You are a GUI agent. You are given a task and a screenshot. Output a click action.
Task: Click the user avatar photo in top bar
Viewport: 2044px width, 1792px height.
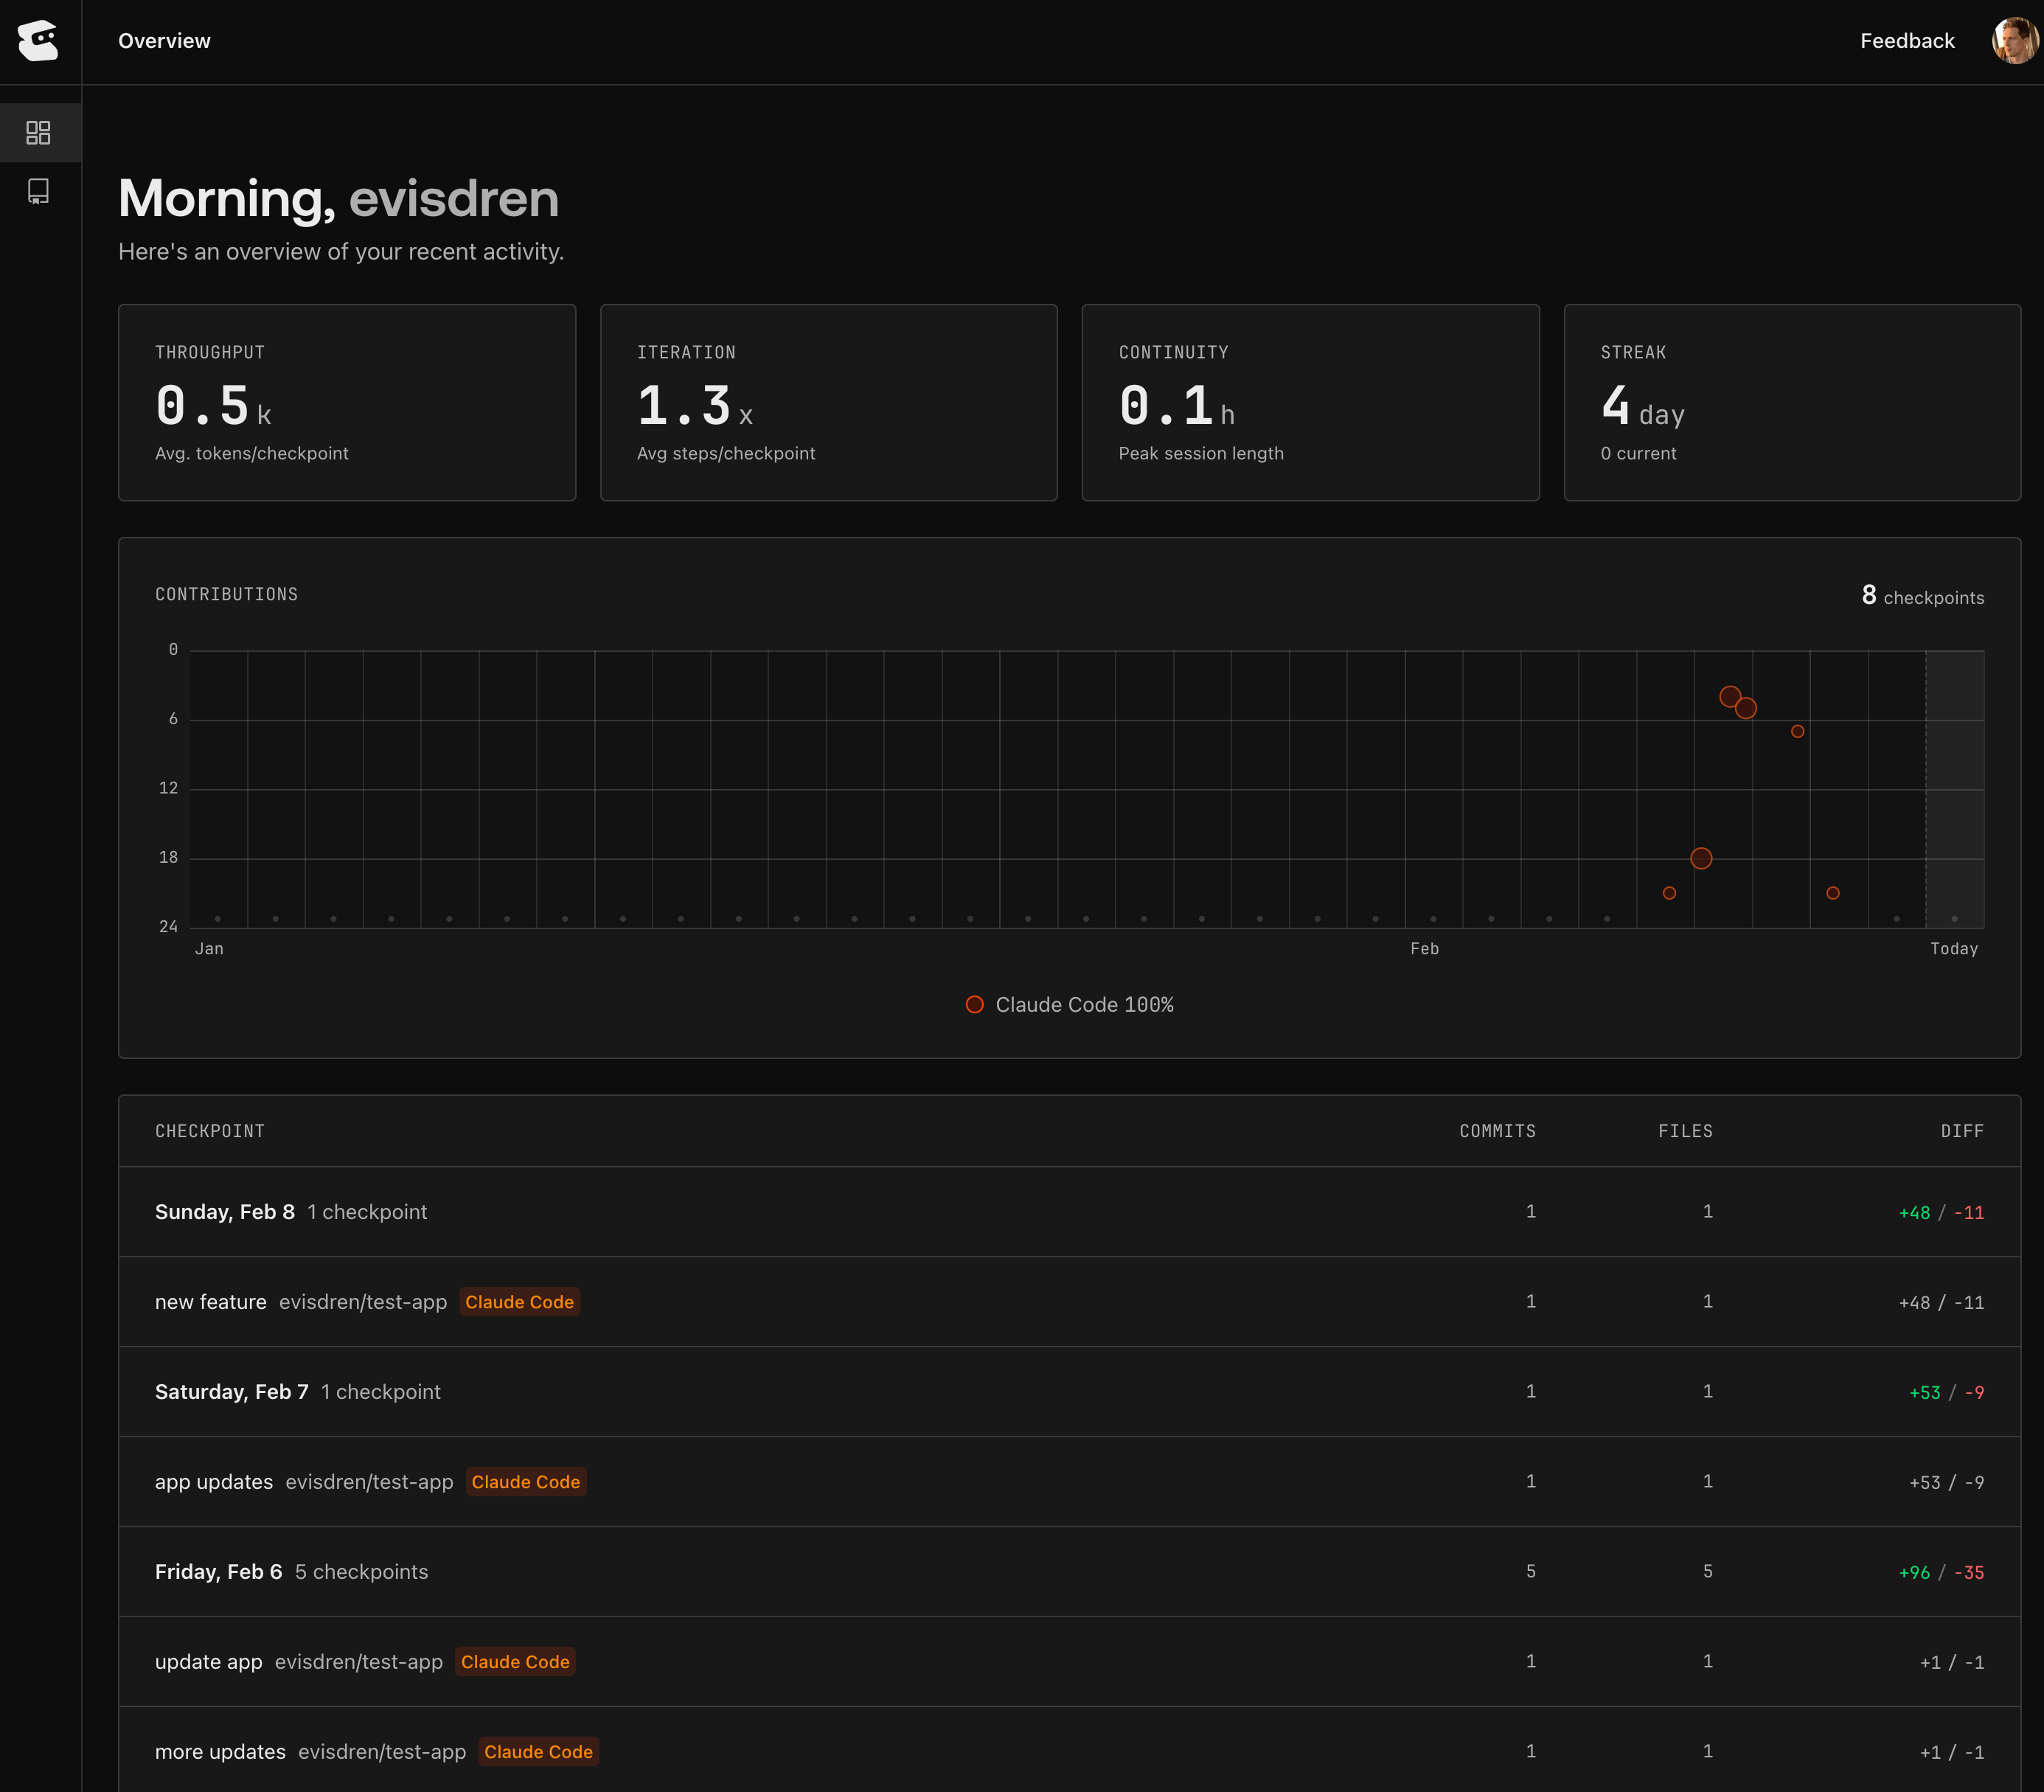click(2008, 40)
